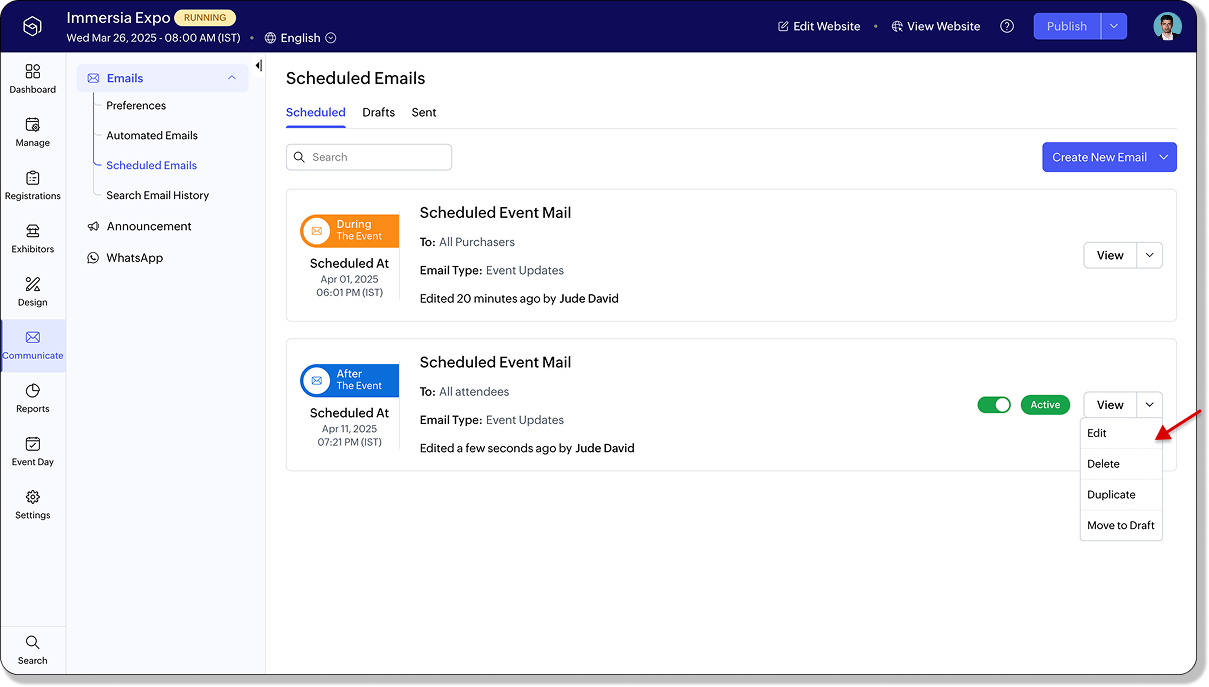
Task: Select Move to Draft from the menu
Action: click(1121, 525)
